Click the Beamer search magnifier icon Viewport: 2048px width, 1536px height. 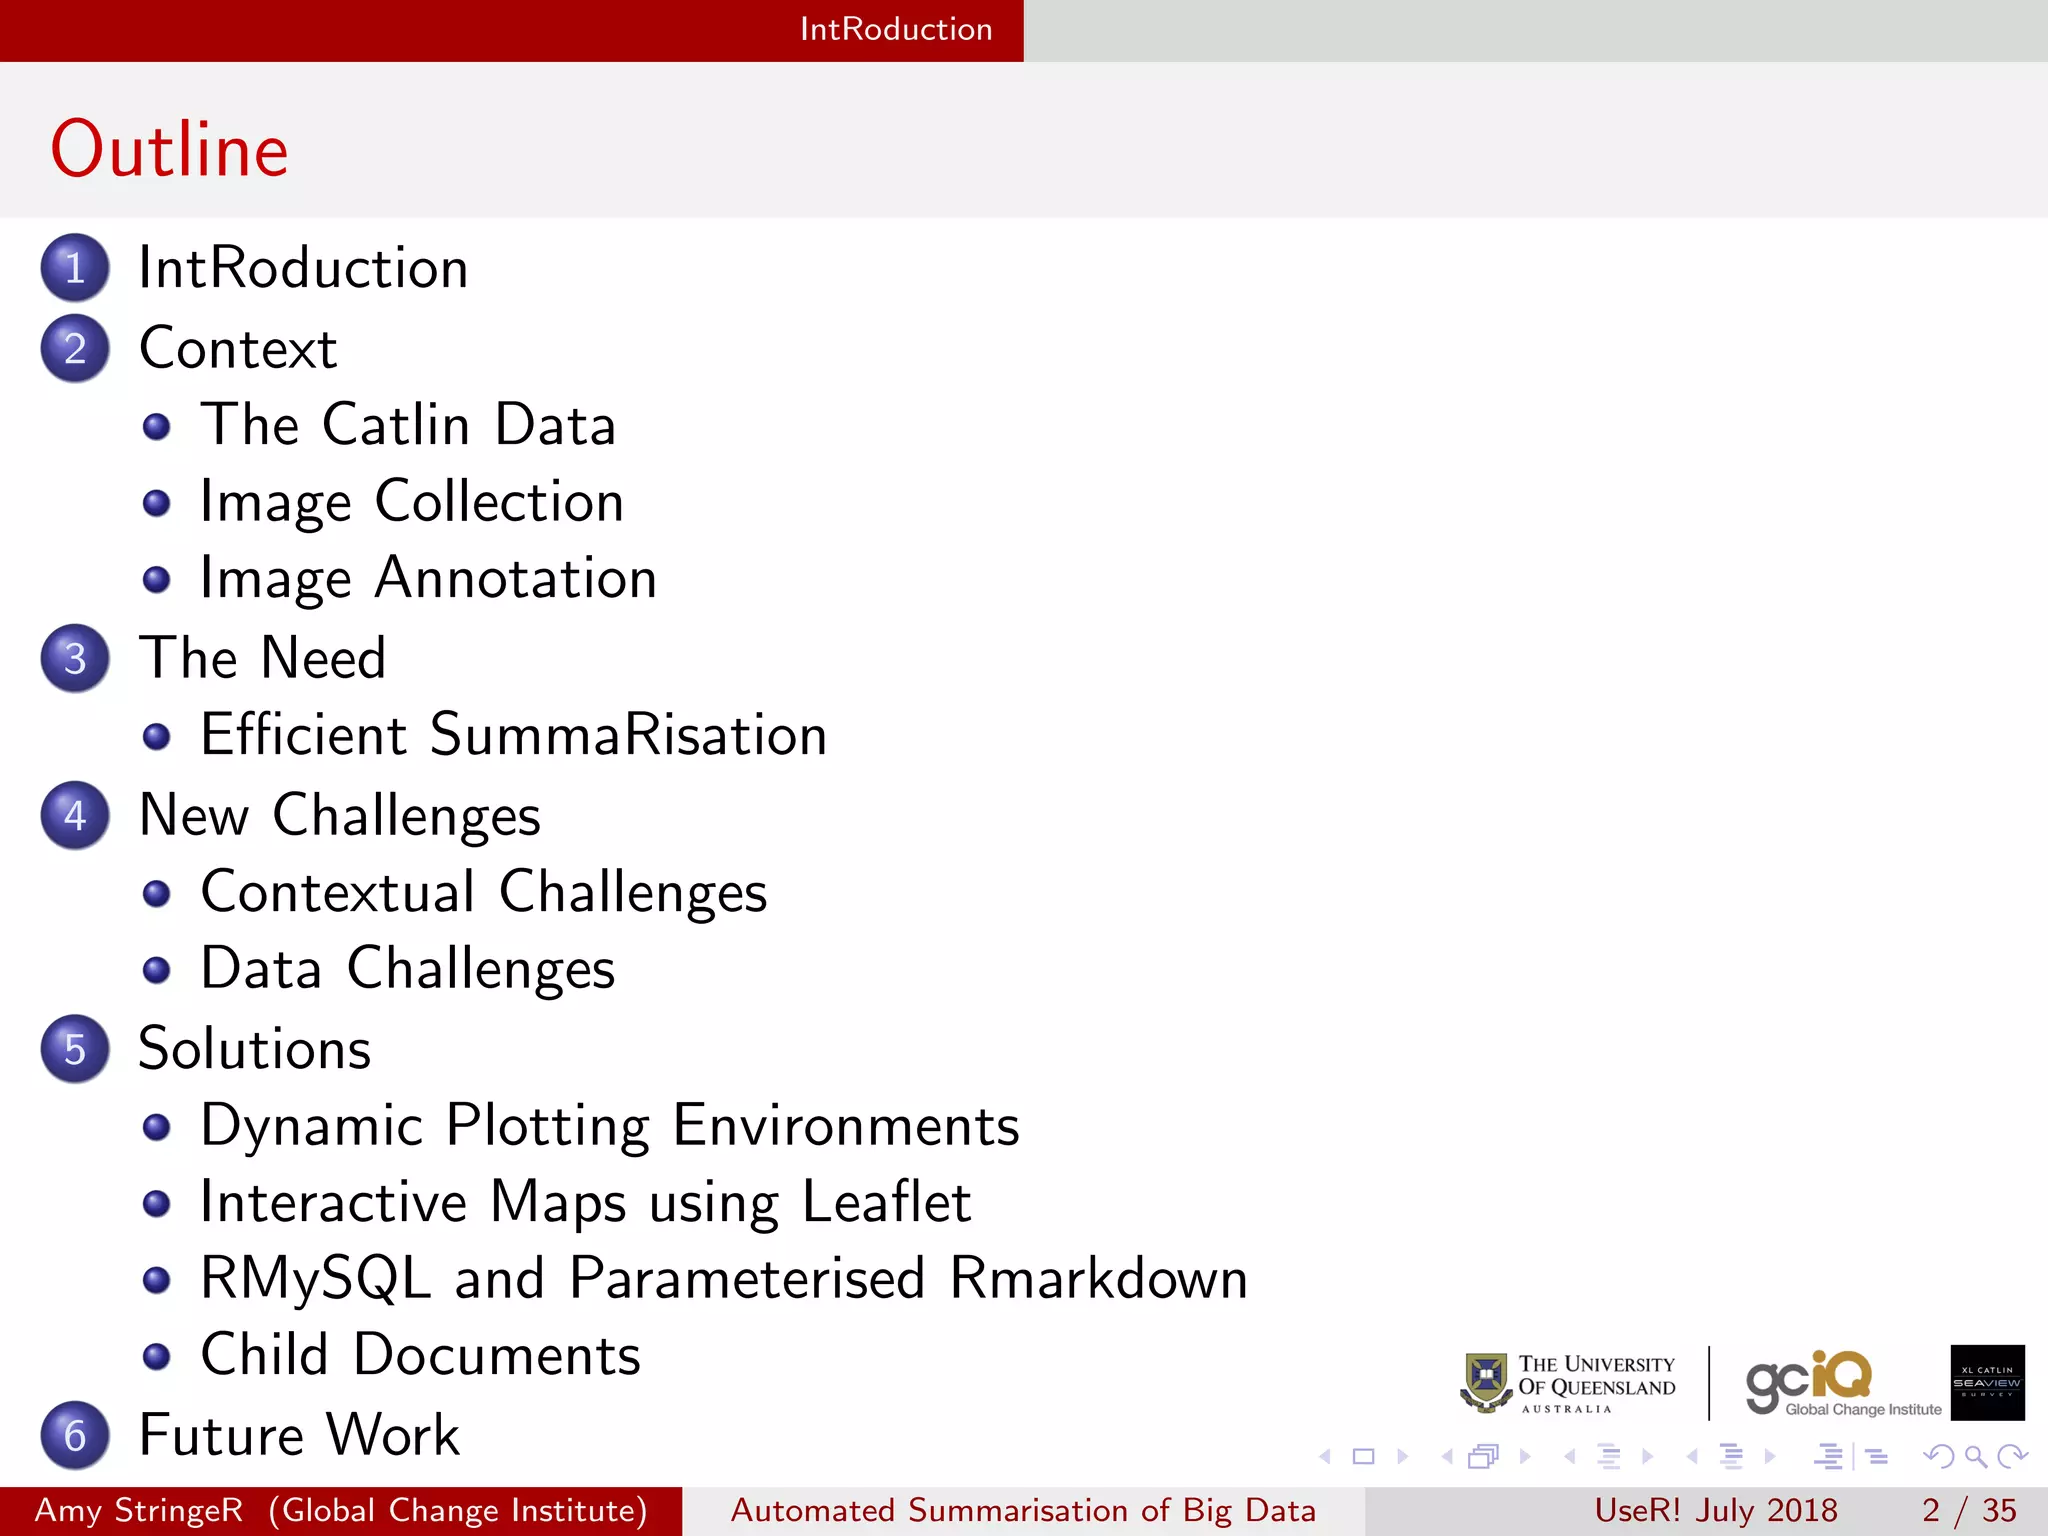[x=1975, y=1457]
